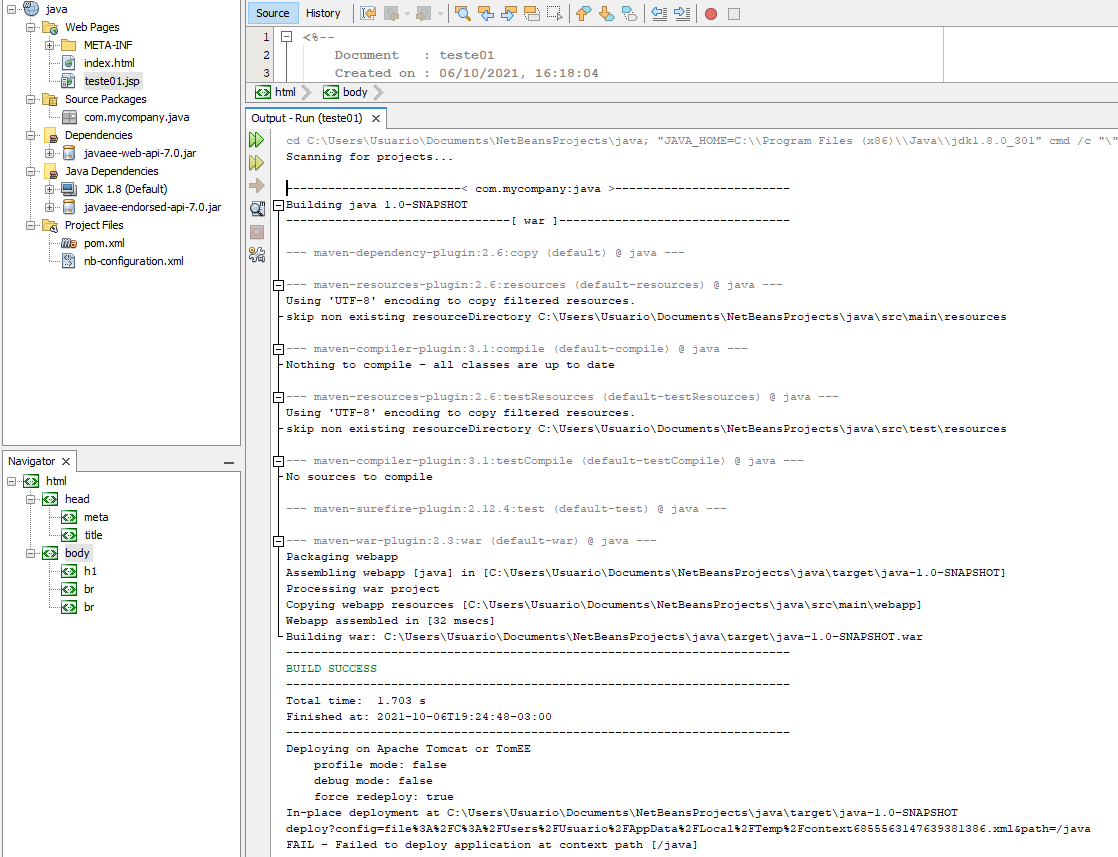Click the BUILD SUCCESS output line
1118x857 pixels.
tap(332, 669)
